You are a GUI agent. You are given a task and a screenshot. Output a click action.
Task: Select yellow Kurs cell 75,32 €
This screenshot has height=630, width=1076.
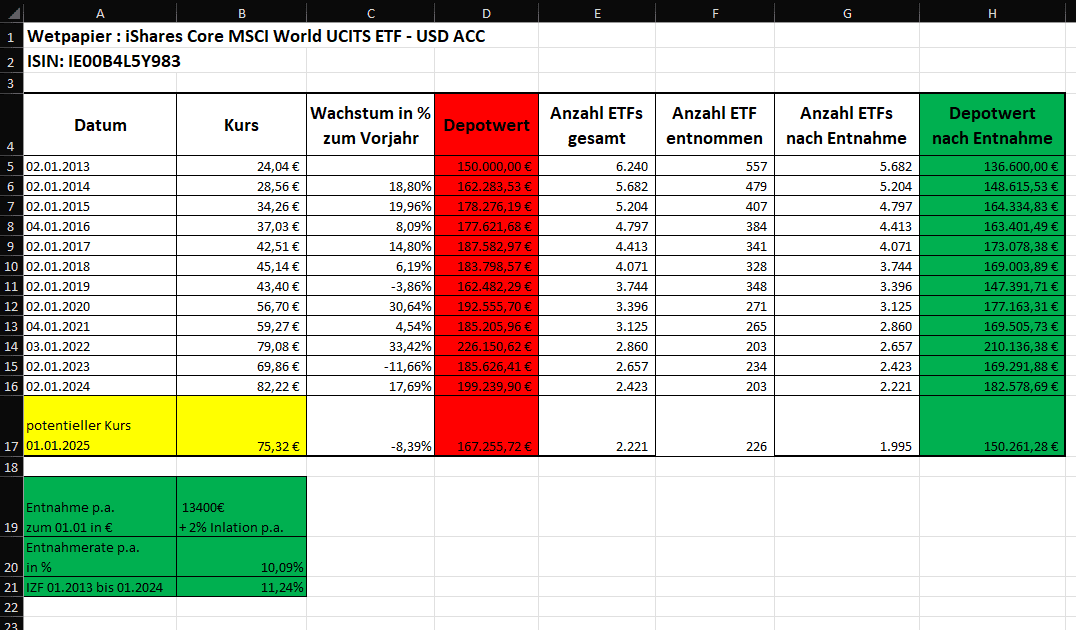[242, 425]
